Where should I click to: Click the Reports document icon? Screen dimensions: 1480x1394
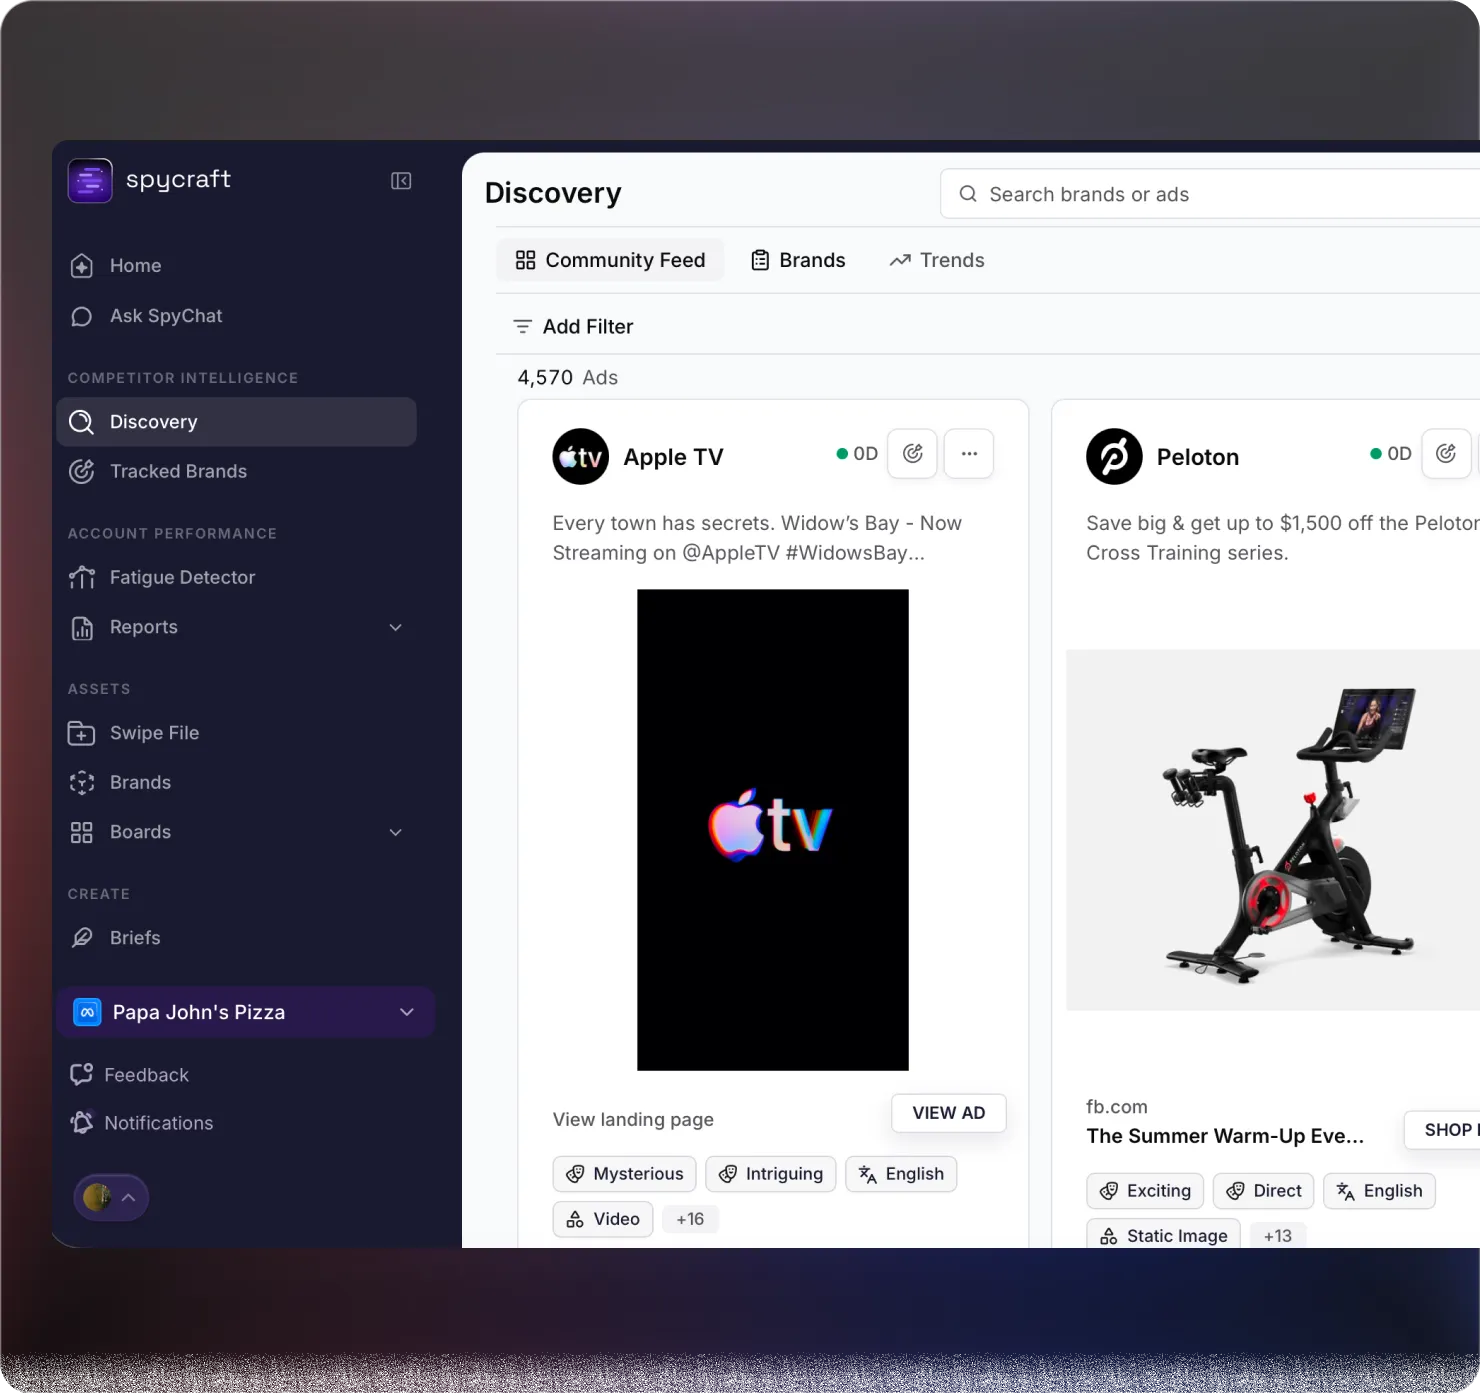pos(82,628)
